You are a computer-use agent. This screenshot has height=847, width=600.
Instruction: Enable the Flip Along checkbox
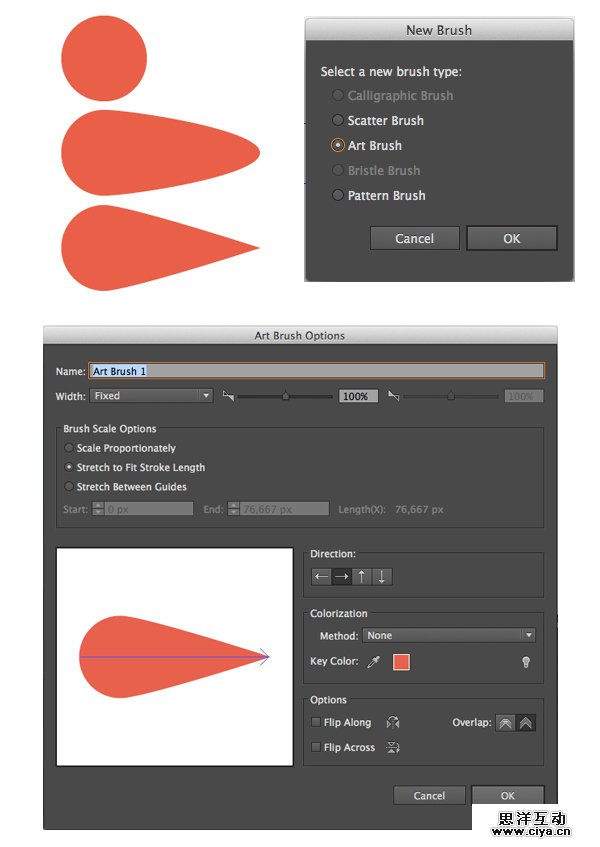click(316, 722)
